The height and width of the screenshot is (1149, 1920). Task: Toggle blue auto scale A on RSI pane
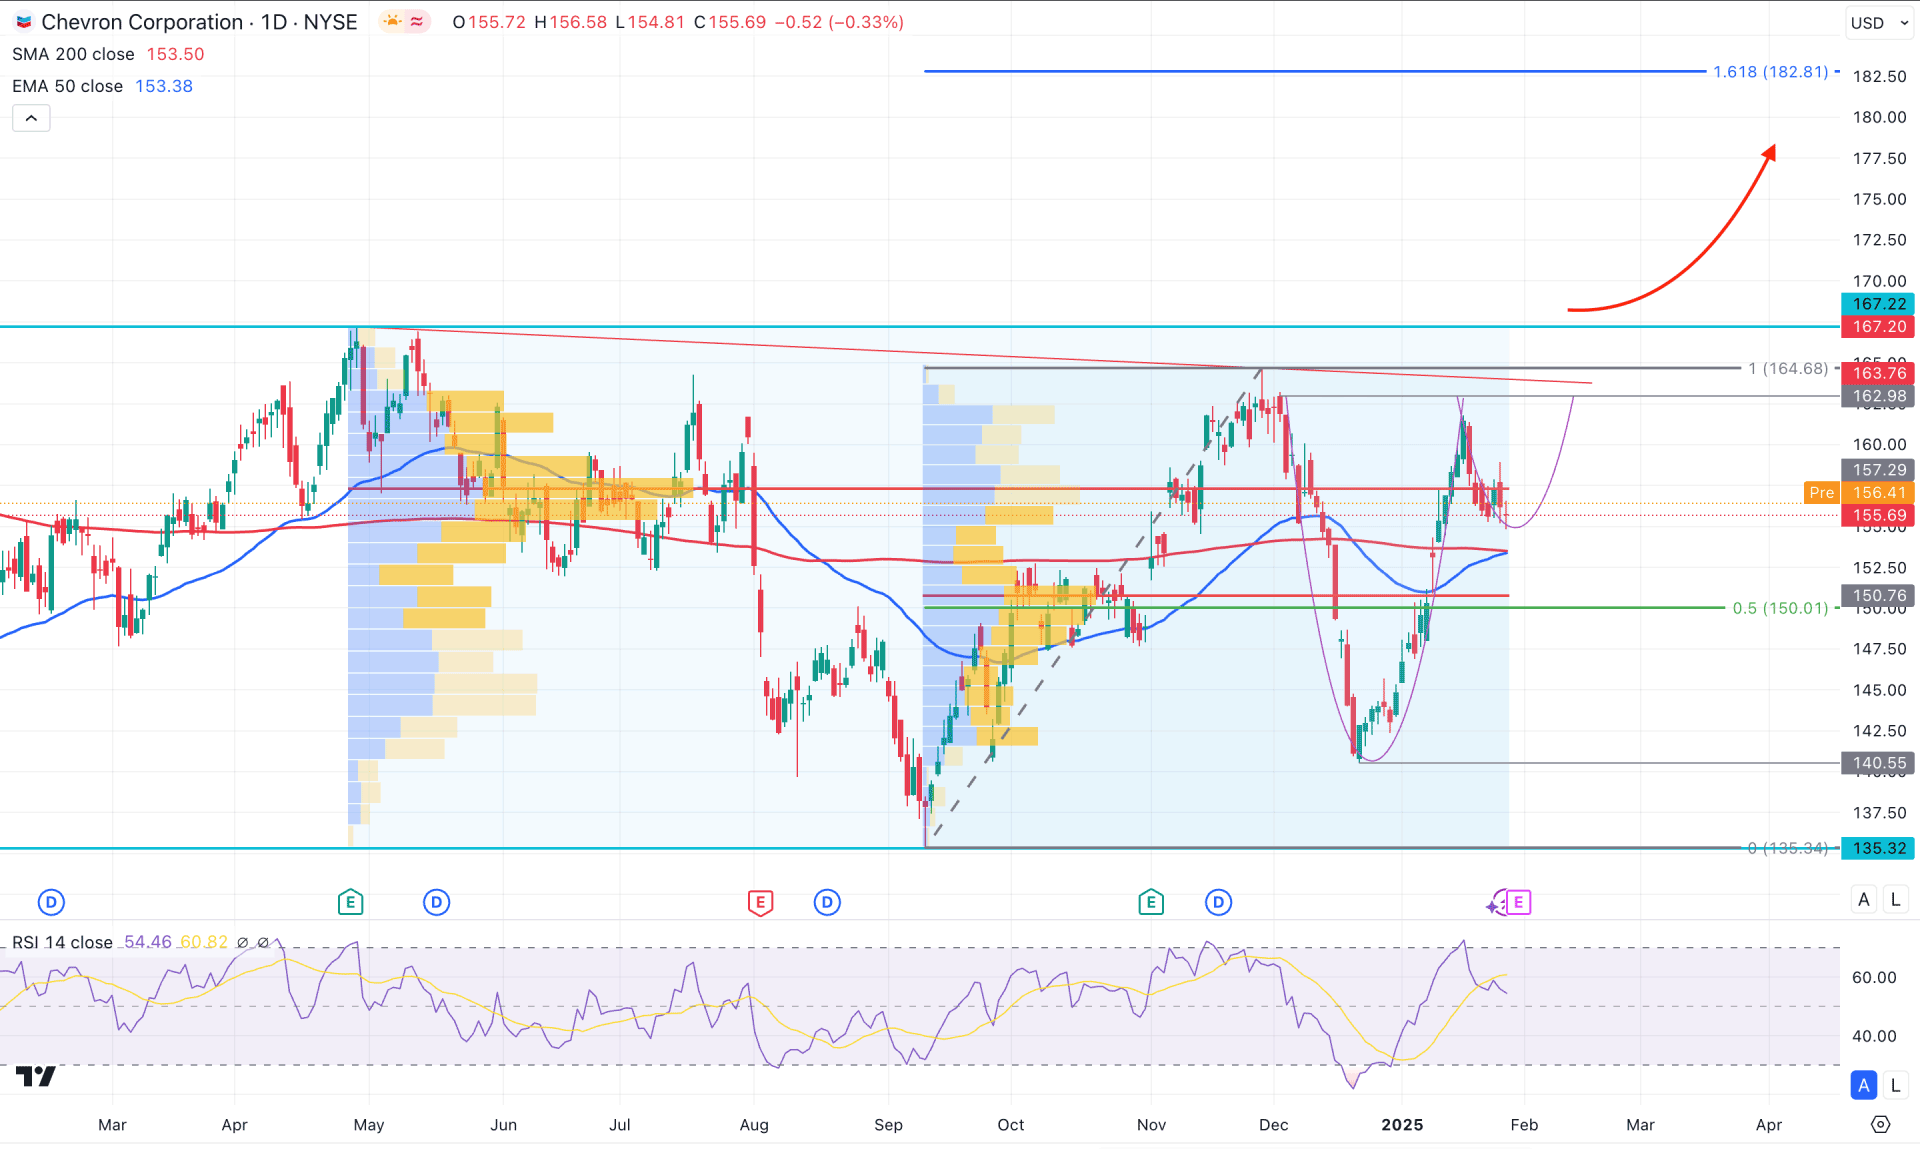tap(1864, 1085)
